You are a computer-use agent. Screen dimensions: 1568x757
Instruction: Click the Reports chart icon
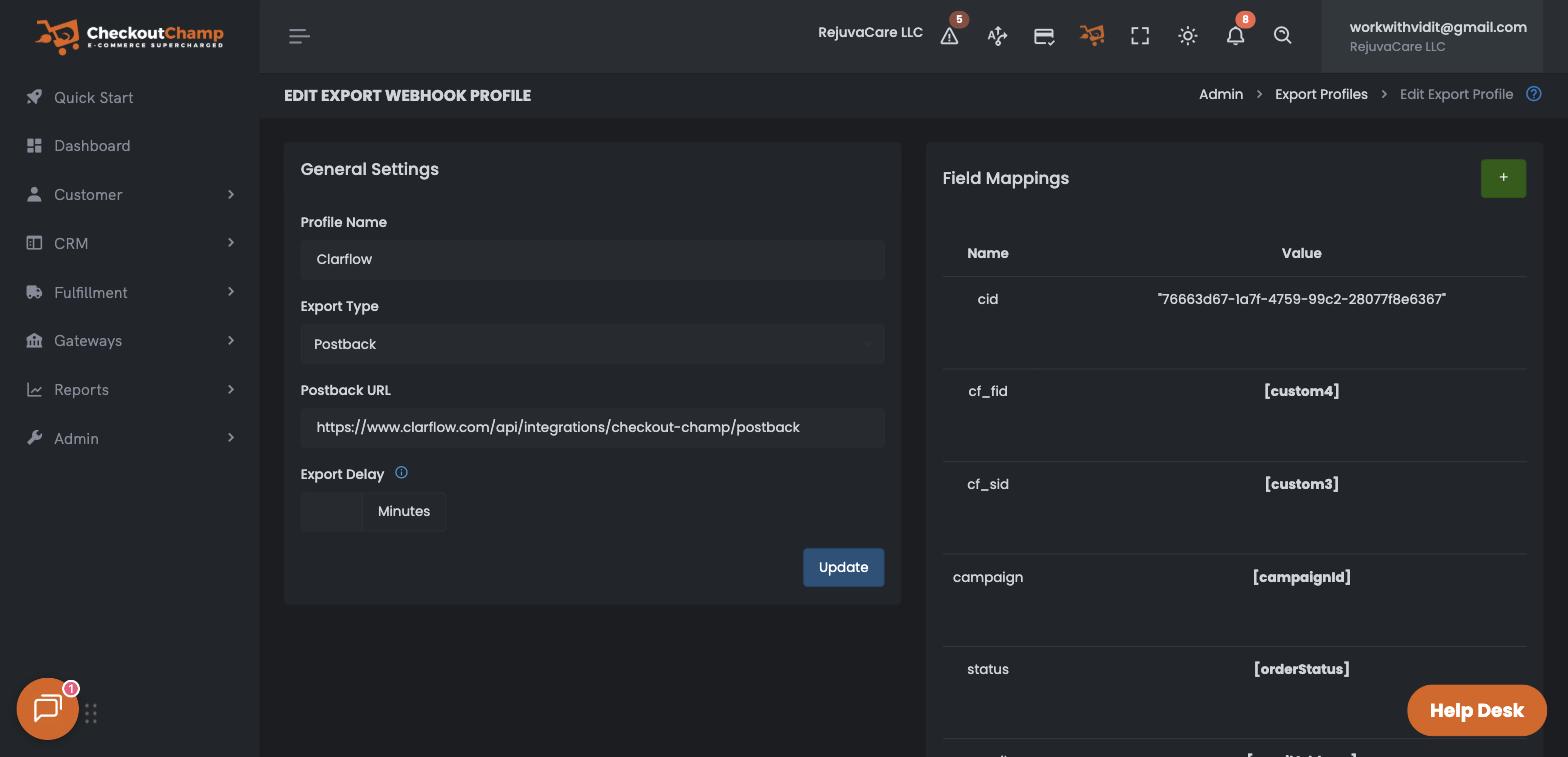tap(34, 390)
